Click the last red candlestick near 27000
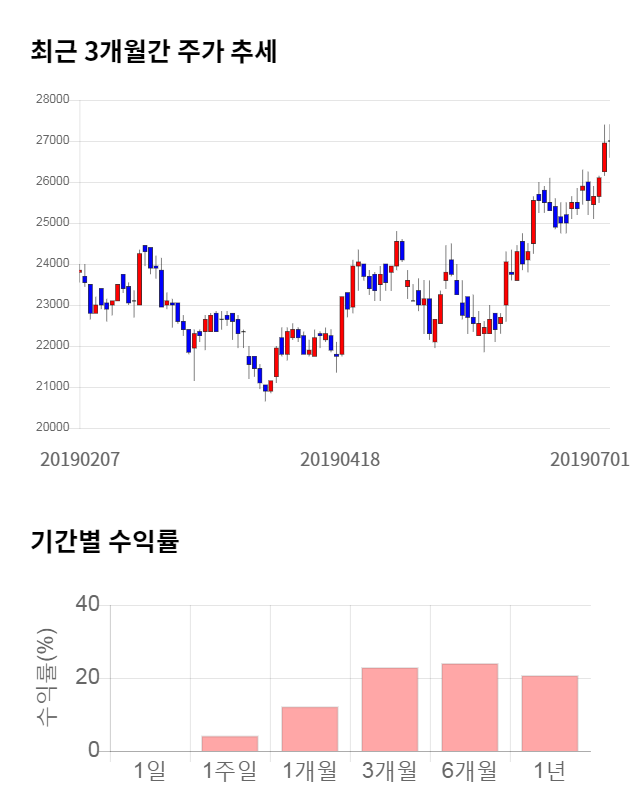Screen dimensions: 640x810 coord(605,157)
